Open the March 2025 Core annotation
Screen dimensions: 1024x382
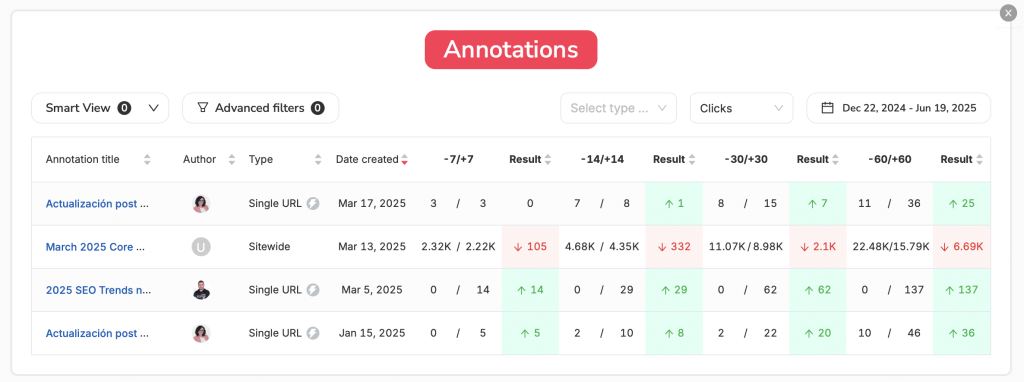95,247
